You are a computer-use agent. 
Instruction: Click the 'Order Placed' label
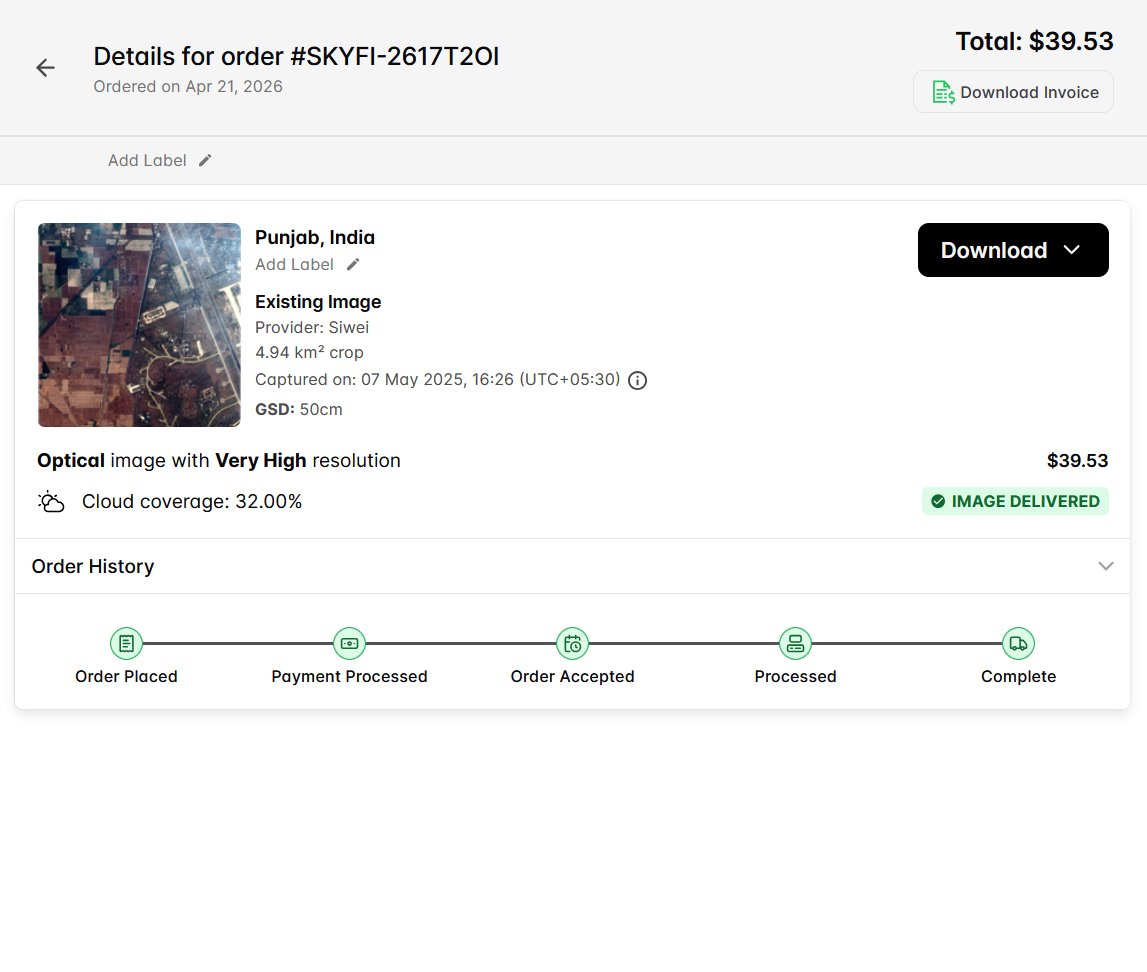tap(127, 677)
